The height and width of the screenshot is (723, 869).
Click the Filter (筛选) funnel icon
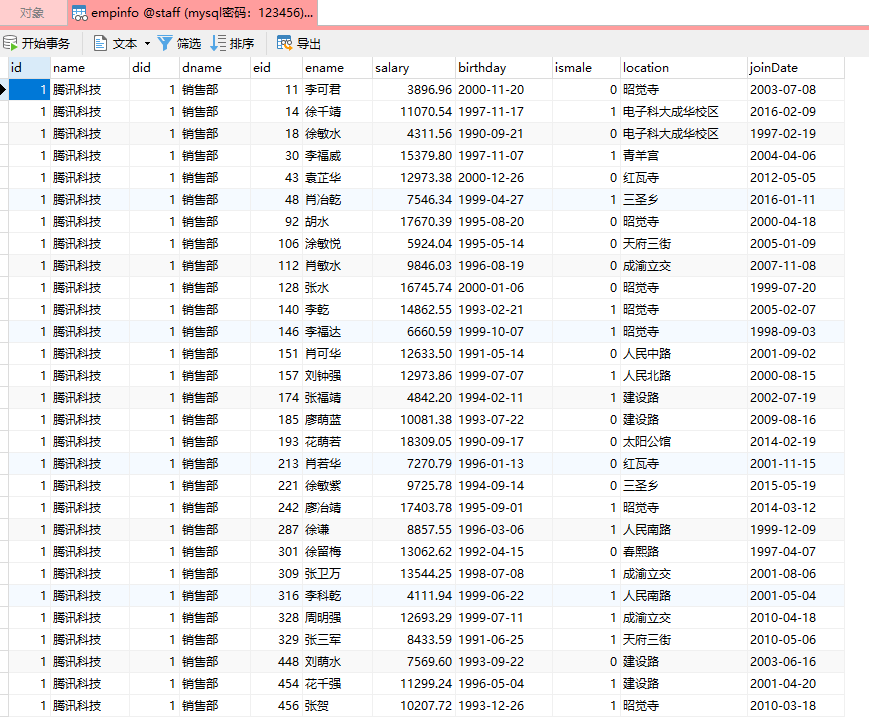[x=165, y=43]
